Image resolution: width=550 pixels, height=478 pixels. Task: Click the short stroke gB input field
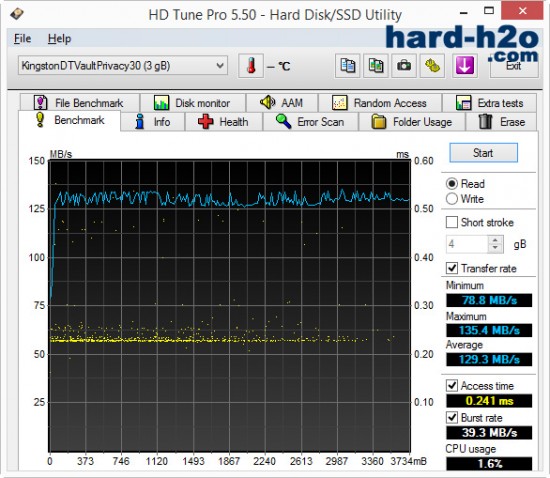pyautogui.click(x=467, y=244)
